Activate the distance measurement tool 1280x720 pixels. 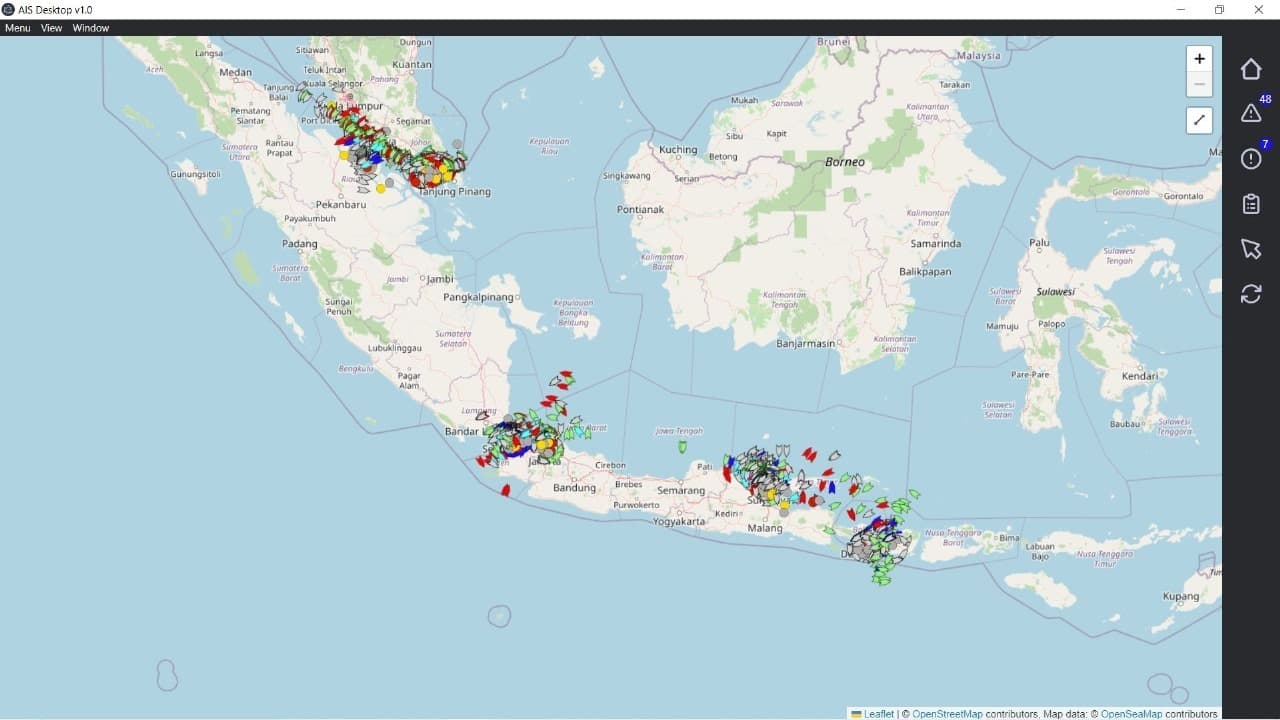click(1199, 120)
